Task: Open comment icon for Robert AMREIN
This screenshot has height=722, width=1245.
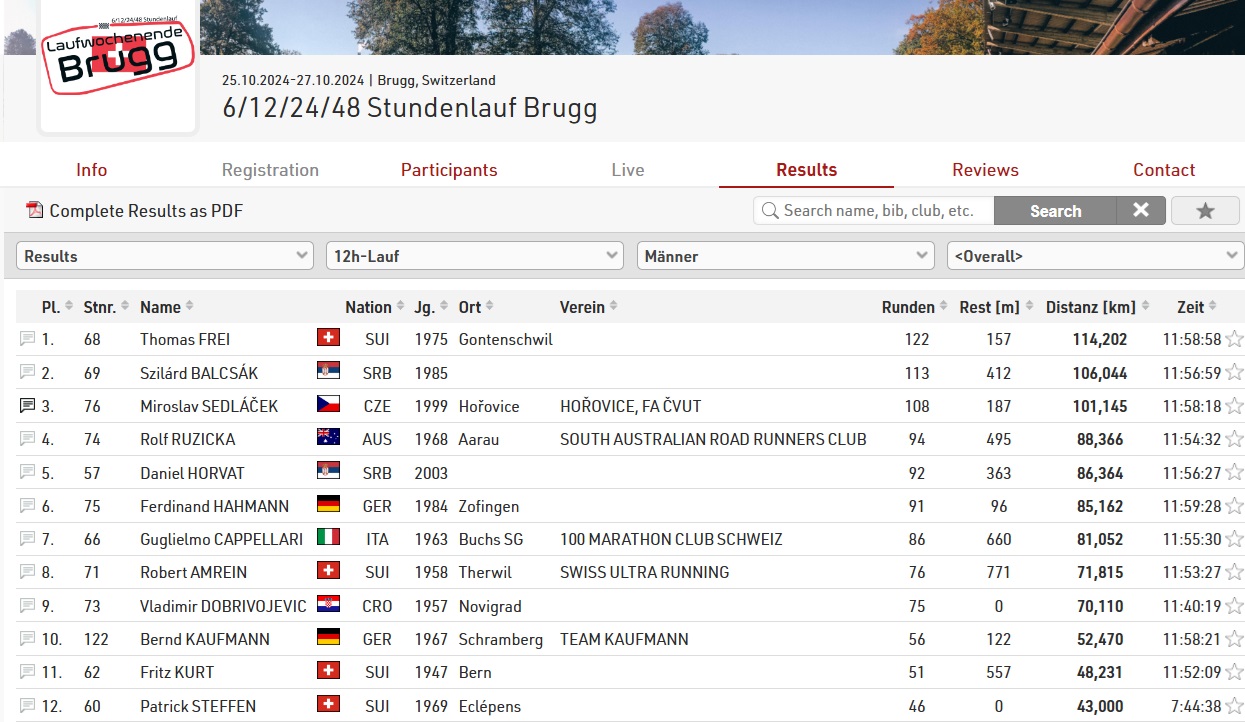Action: [27, 571]
